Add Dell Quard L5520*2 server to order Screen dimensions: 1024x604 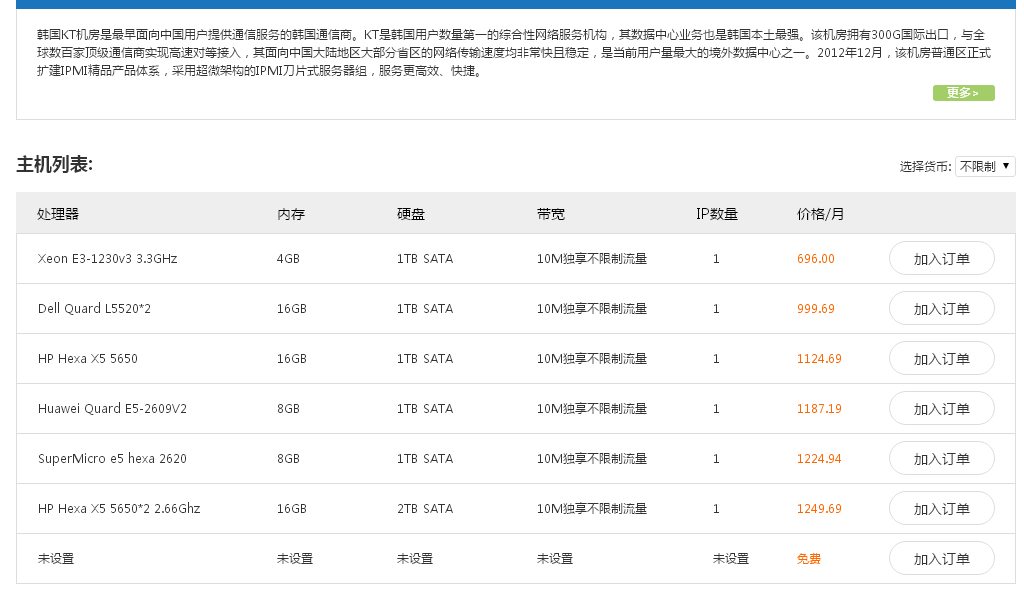click(x=942, y=309)
